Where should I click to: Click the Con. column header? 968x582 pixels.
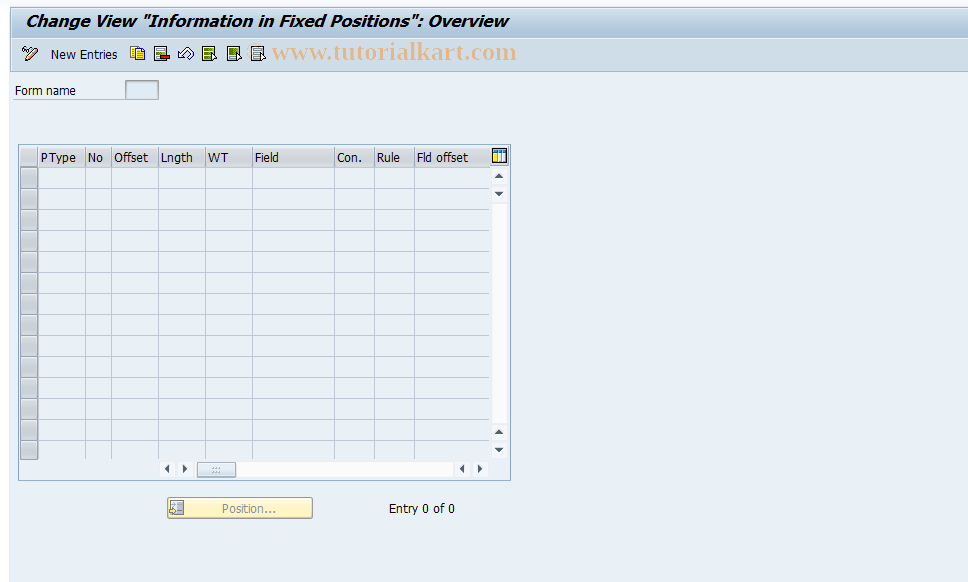[x=354, y=157]
